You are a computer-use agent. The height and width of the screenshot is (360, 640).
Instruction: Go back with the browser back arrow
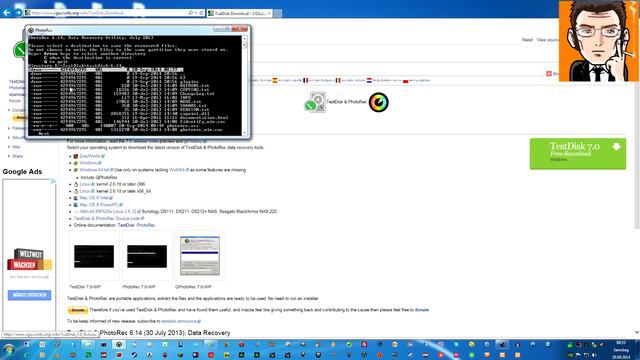click(7, 13)
